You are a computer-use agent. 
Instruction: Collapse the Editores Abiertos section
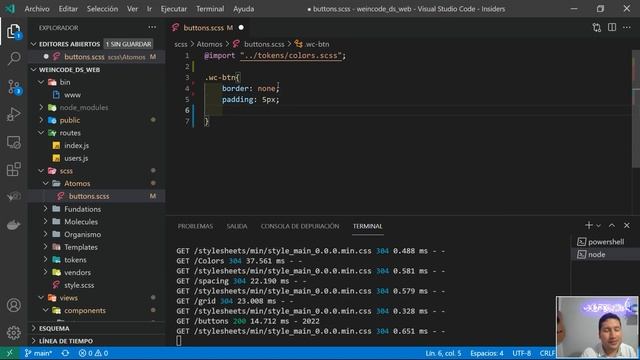pos(33,44)
